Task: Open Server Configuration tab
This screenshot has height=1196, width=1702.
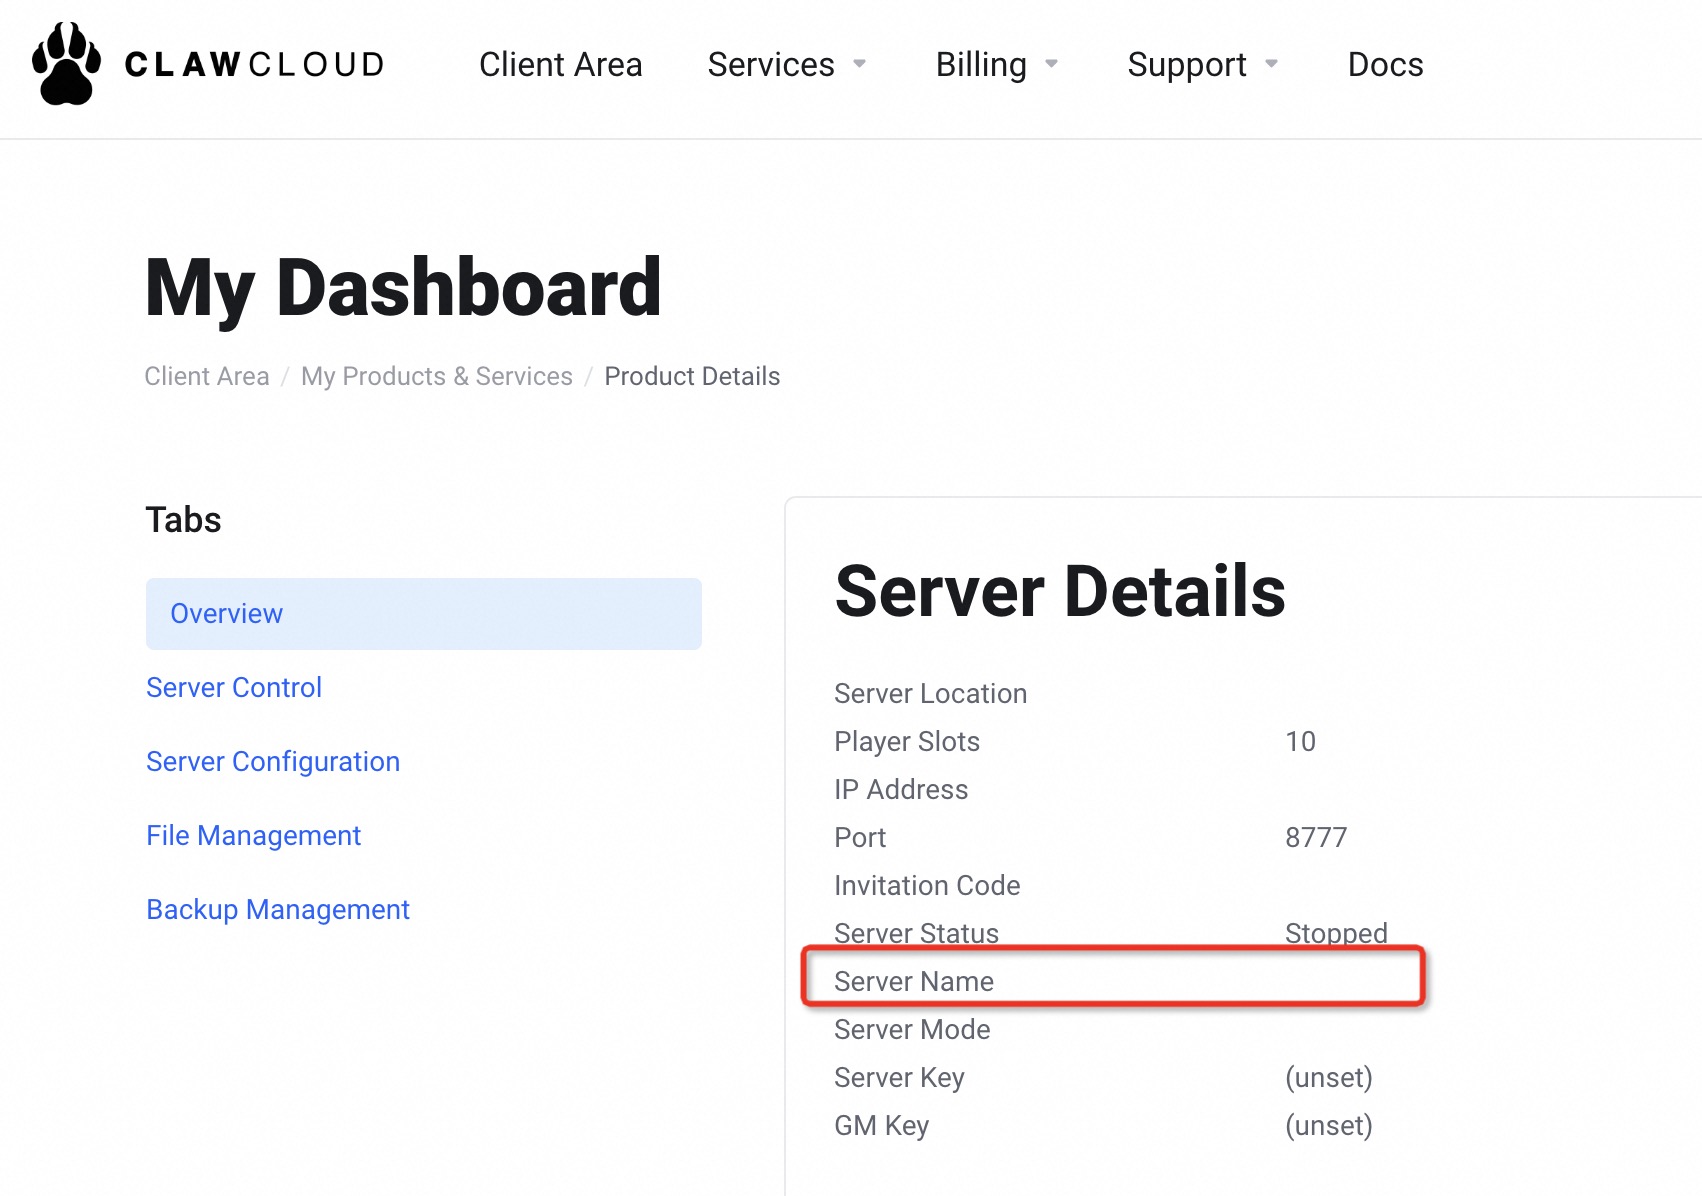Action: coord(273,762)
